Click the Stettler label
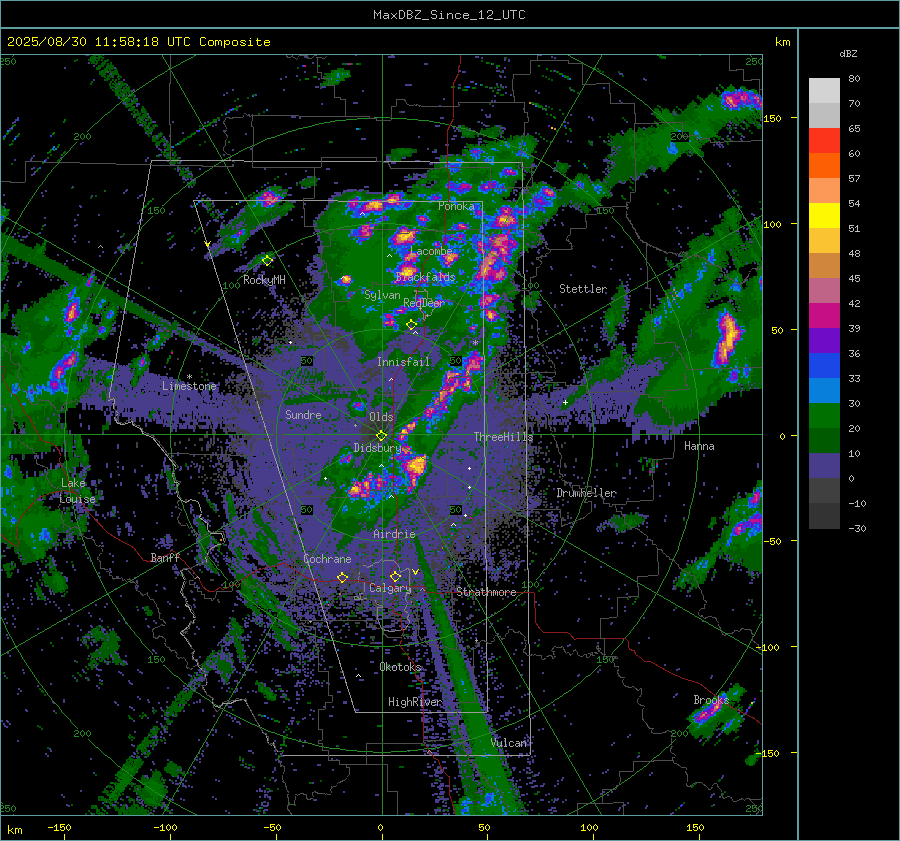The image size is (900, 841). (583, 289)
